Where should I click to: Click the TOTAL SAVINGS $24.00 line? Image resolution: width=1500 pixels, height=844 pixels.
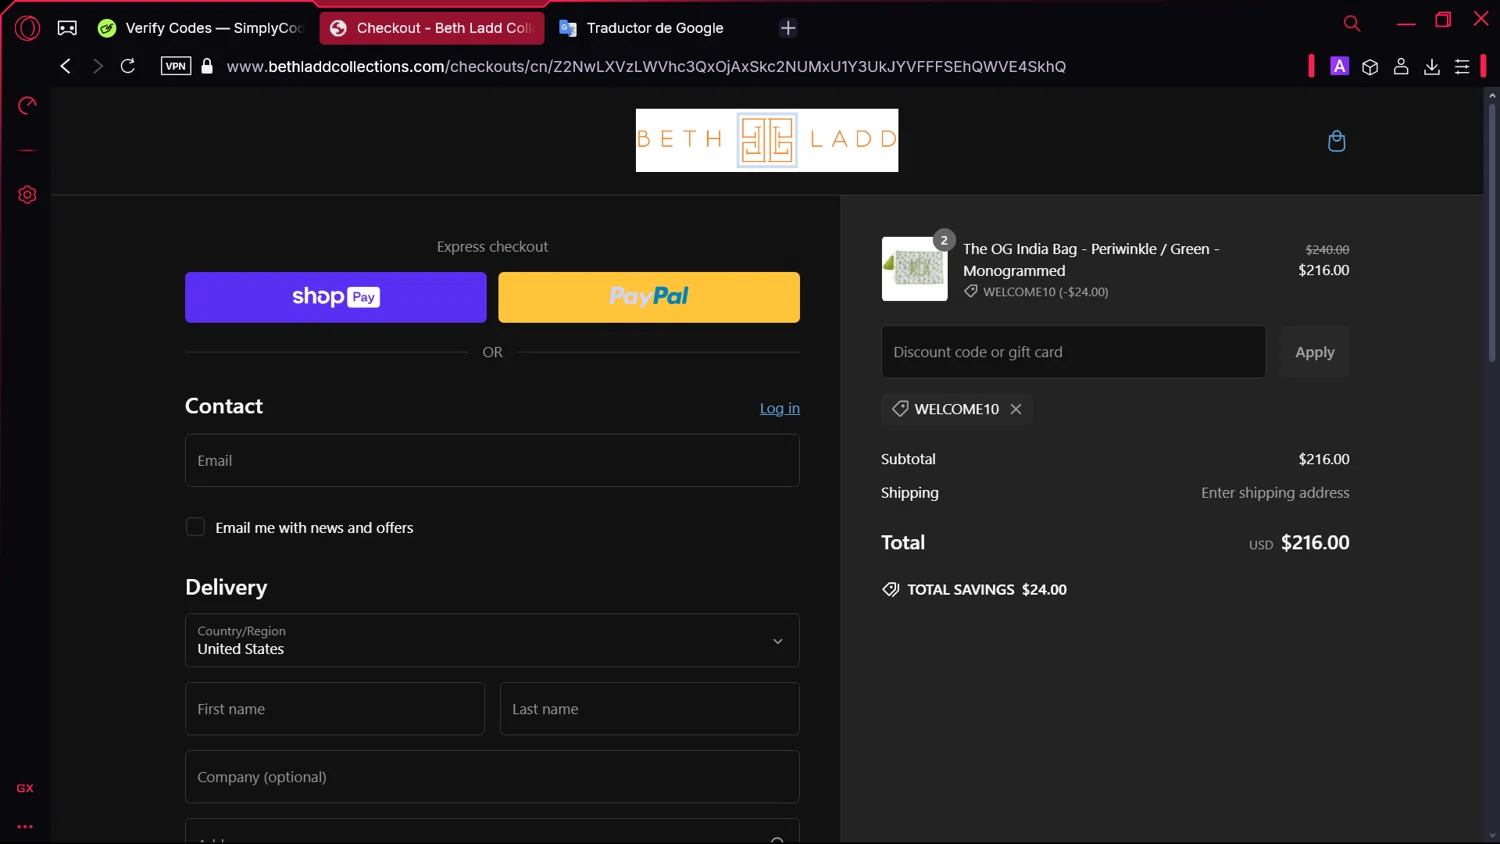[975, 590]
